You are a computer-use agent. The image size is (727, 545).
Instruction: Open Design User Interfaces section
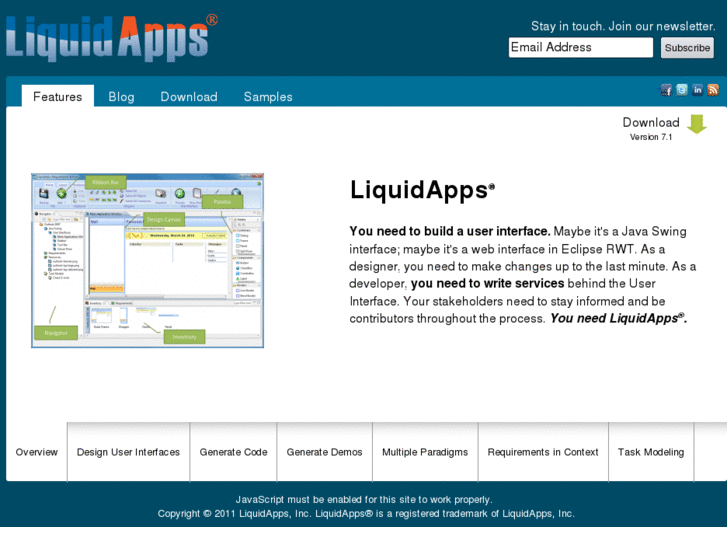[x=128, y=452]
